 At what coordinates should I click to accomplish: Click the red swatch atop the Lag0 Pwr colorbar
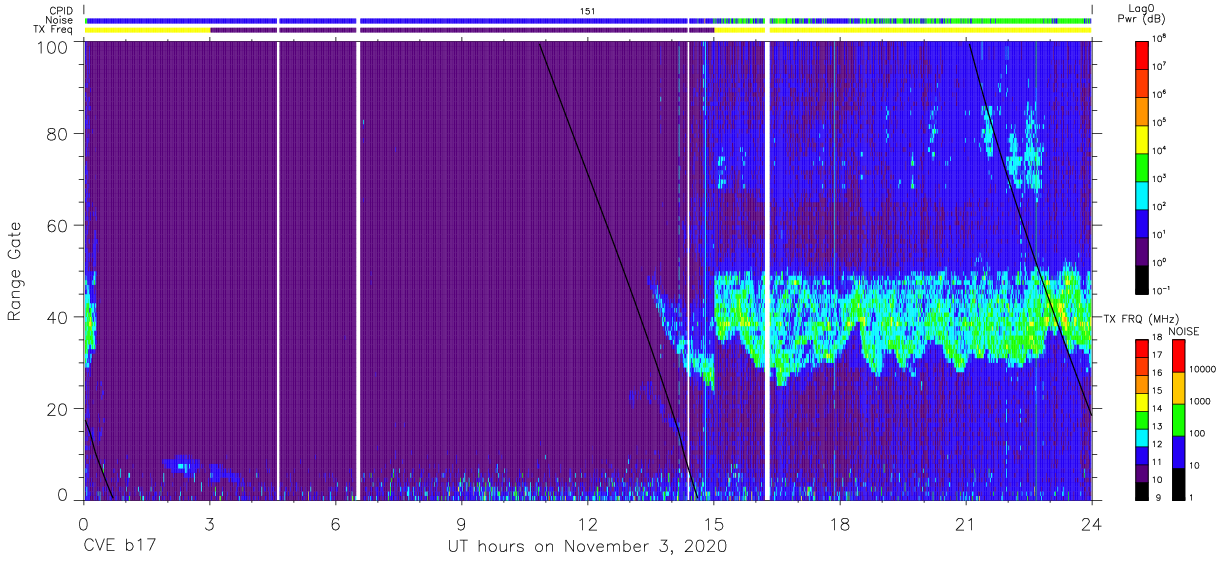click(x=1144, y=53)
